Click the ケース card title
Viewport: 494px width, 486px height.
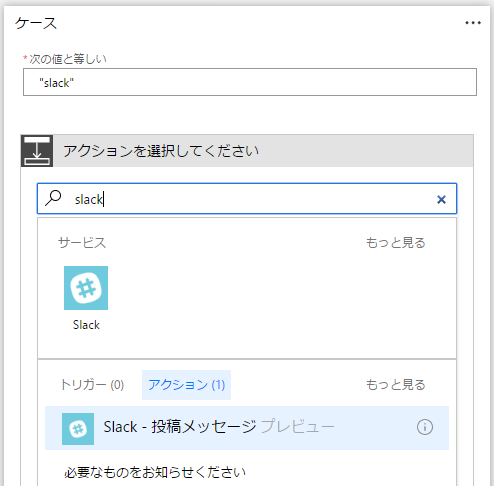tap(36, 23)
